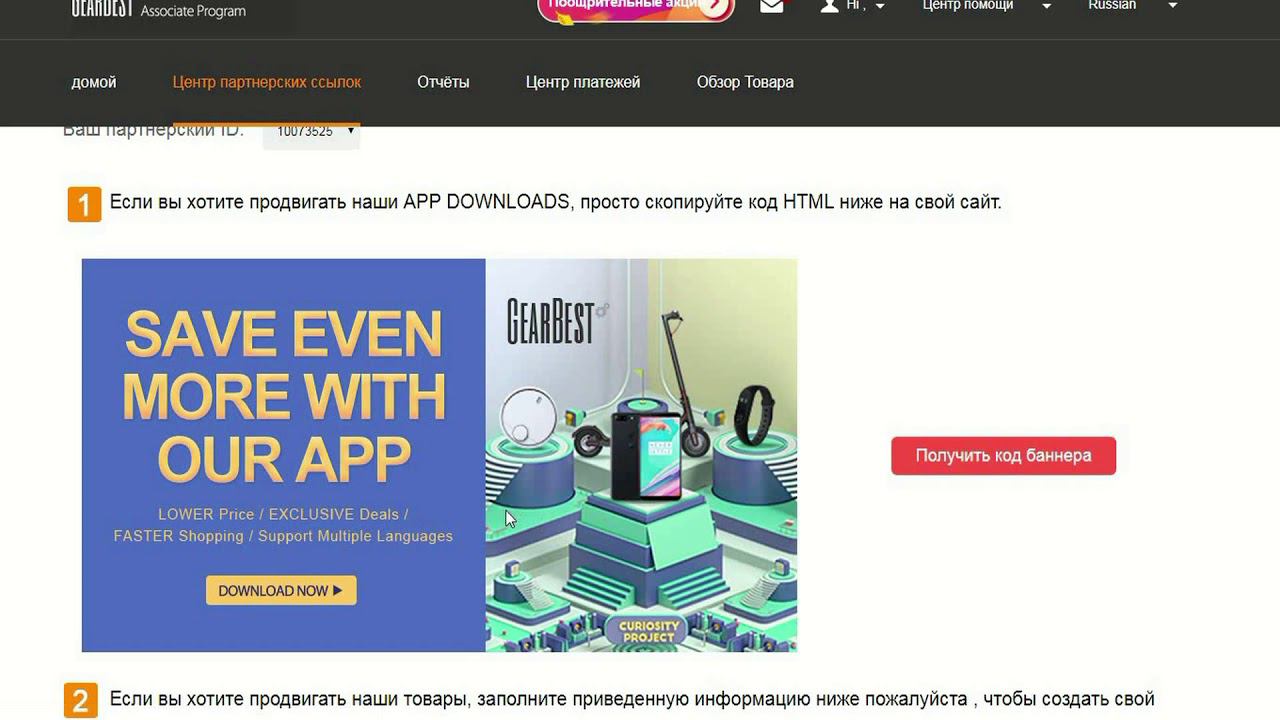The height and width of the screenshot is (720, 1280).
Task: Open the Russian language dropdown
Action: 1132,6
